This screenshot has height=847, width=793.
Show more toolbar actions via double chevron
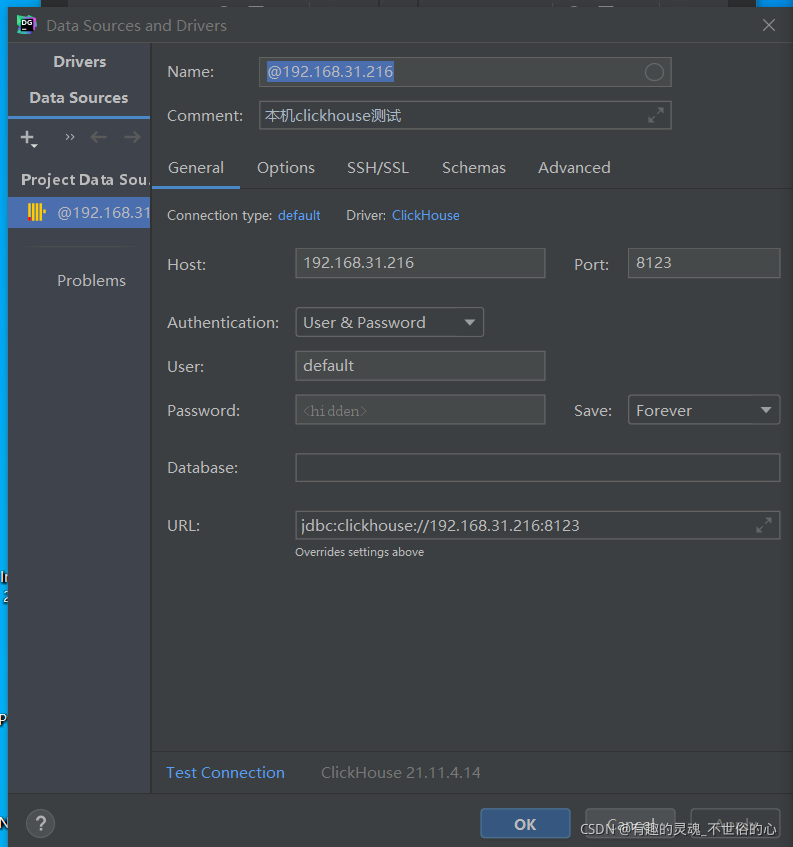[70, 137]
